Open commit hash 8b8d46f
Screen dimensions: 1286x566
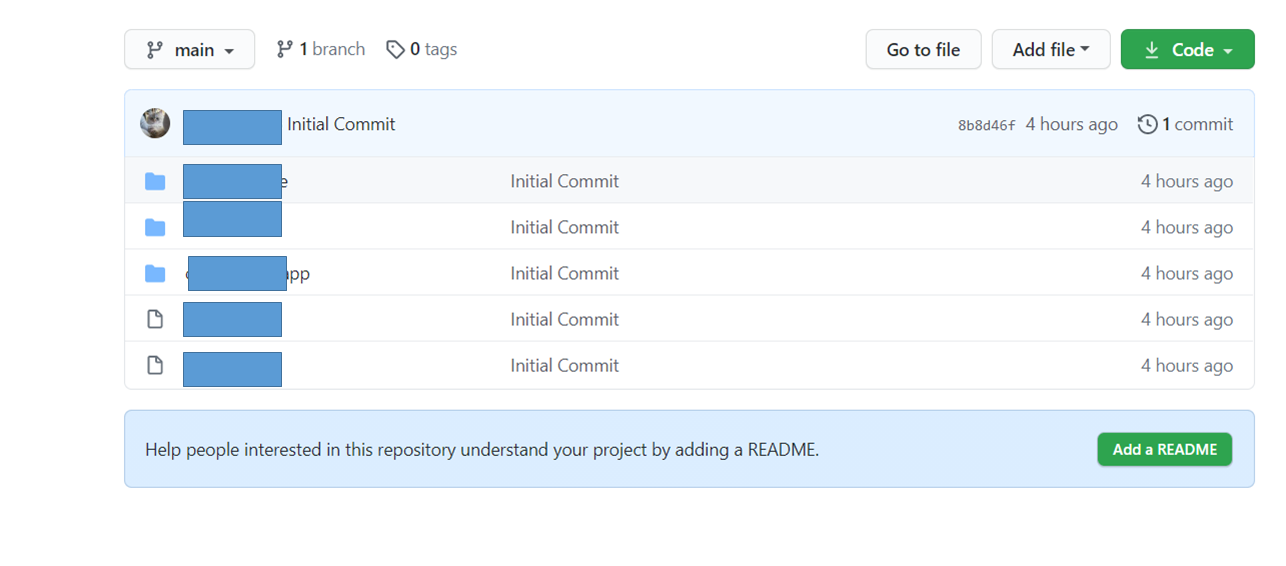coord(986,125)
